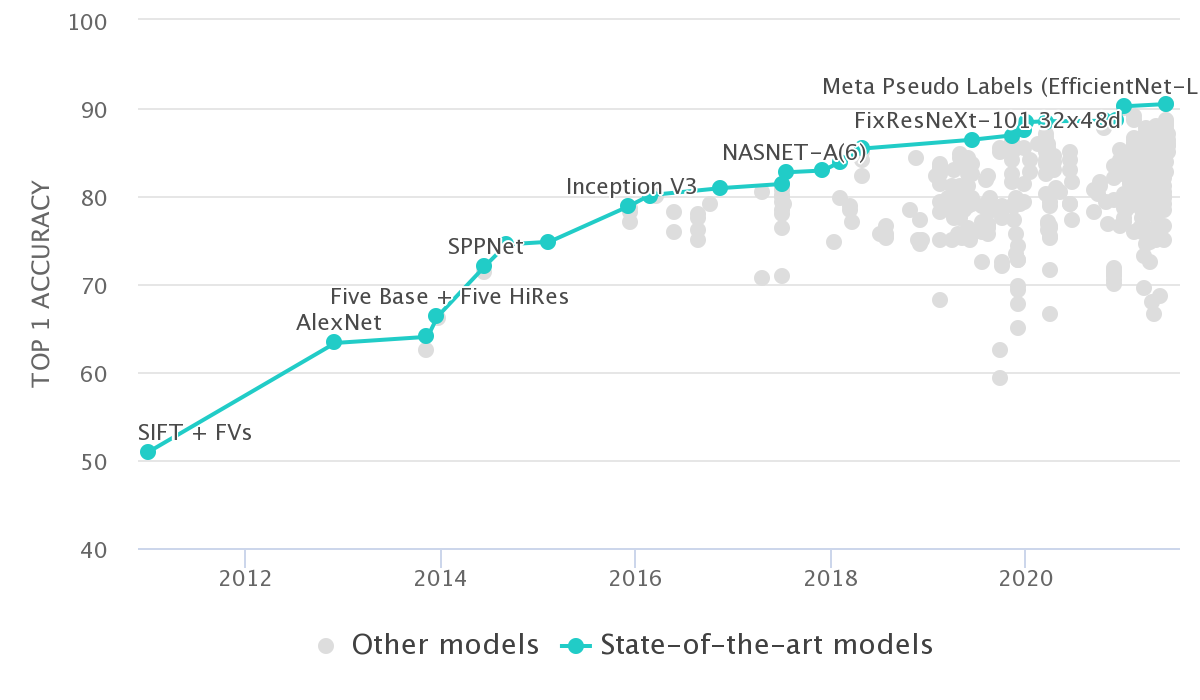Click the gray Other models legend dot

326,646
